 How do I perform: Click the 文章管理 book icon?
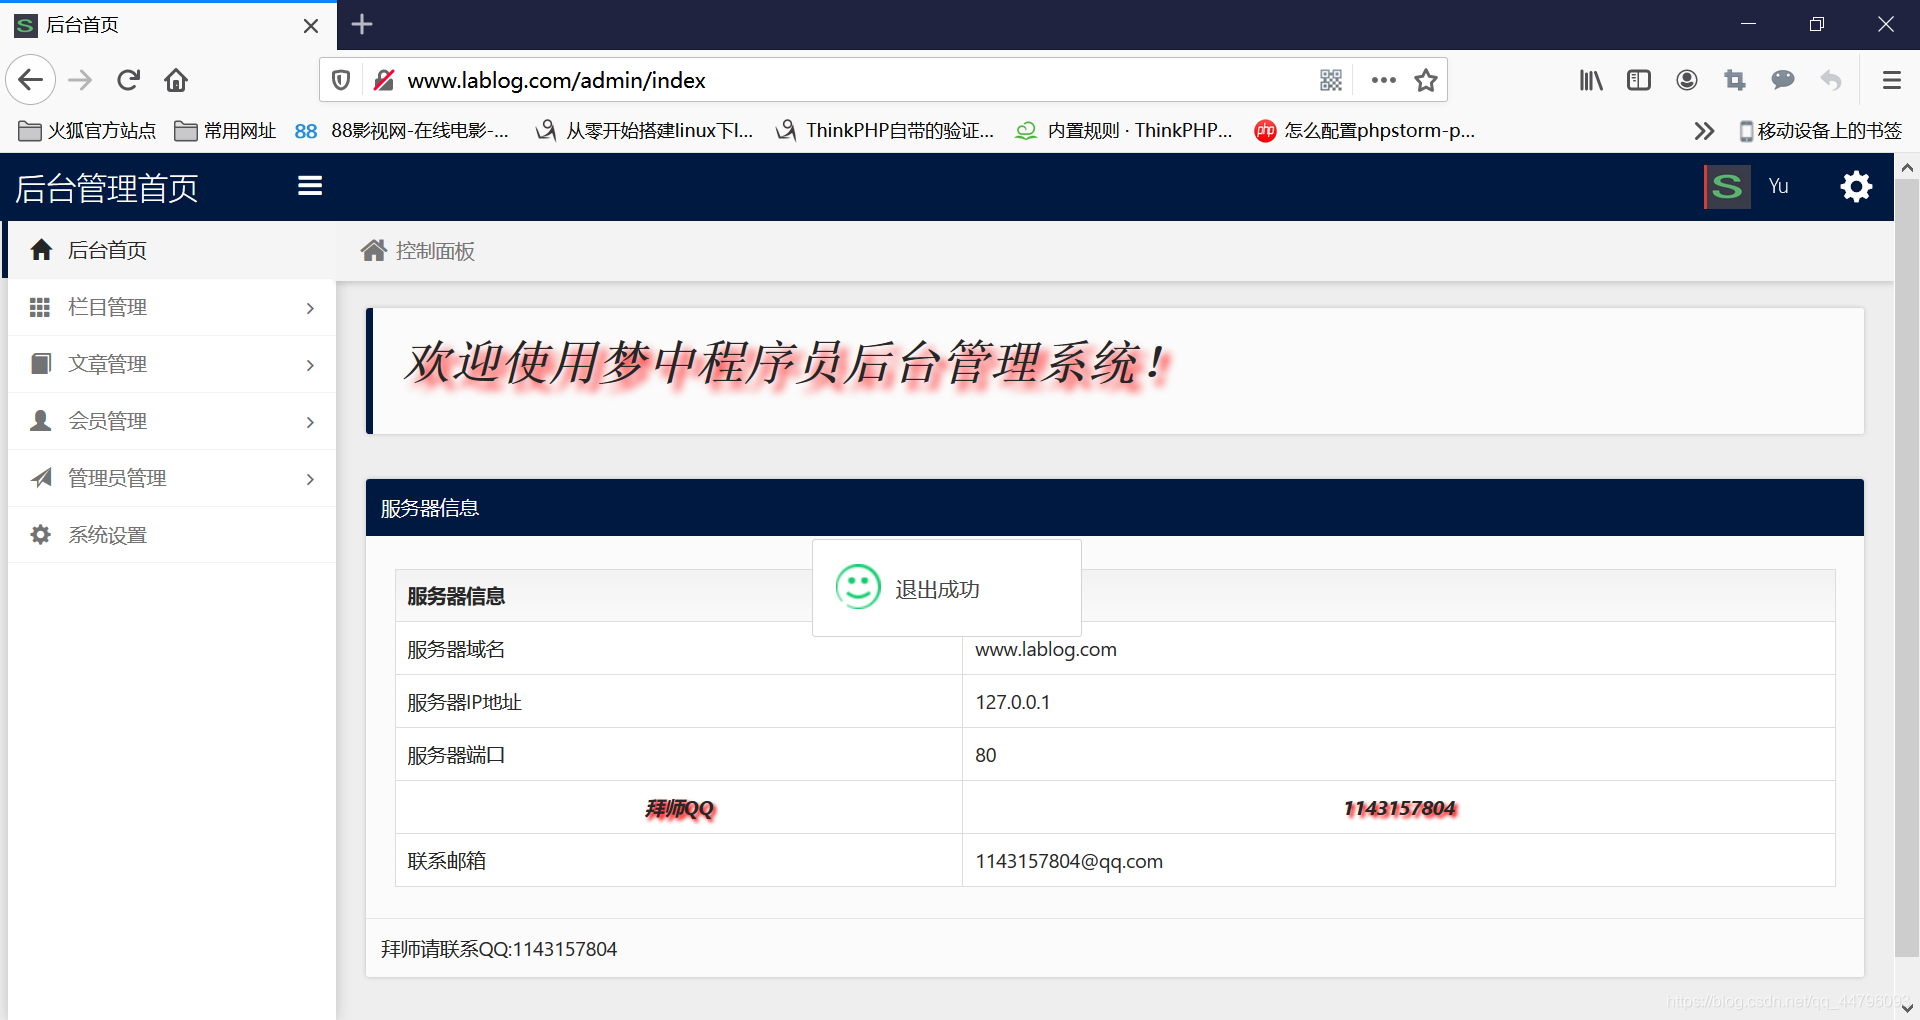[41, 363]
